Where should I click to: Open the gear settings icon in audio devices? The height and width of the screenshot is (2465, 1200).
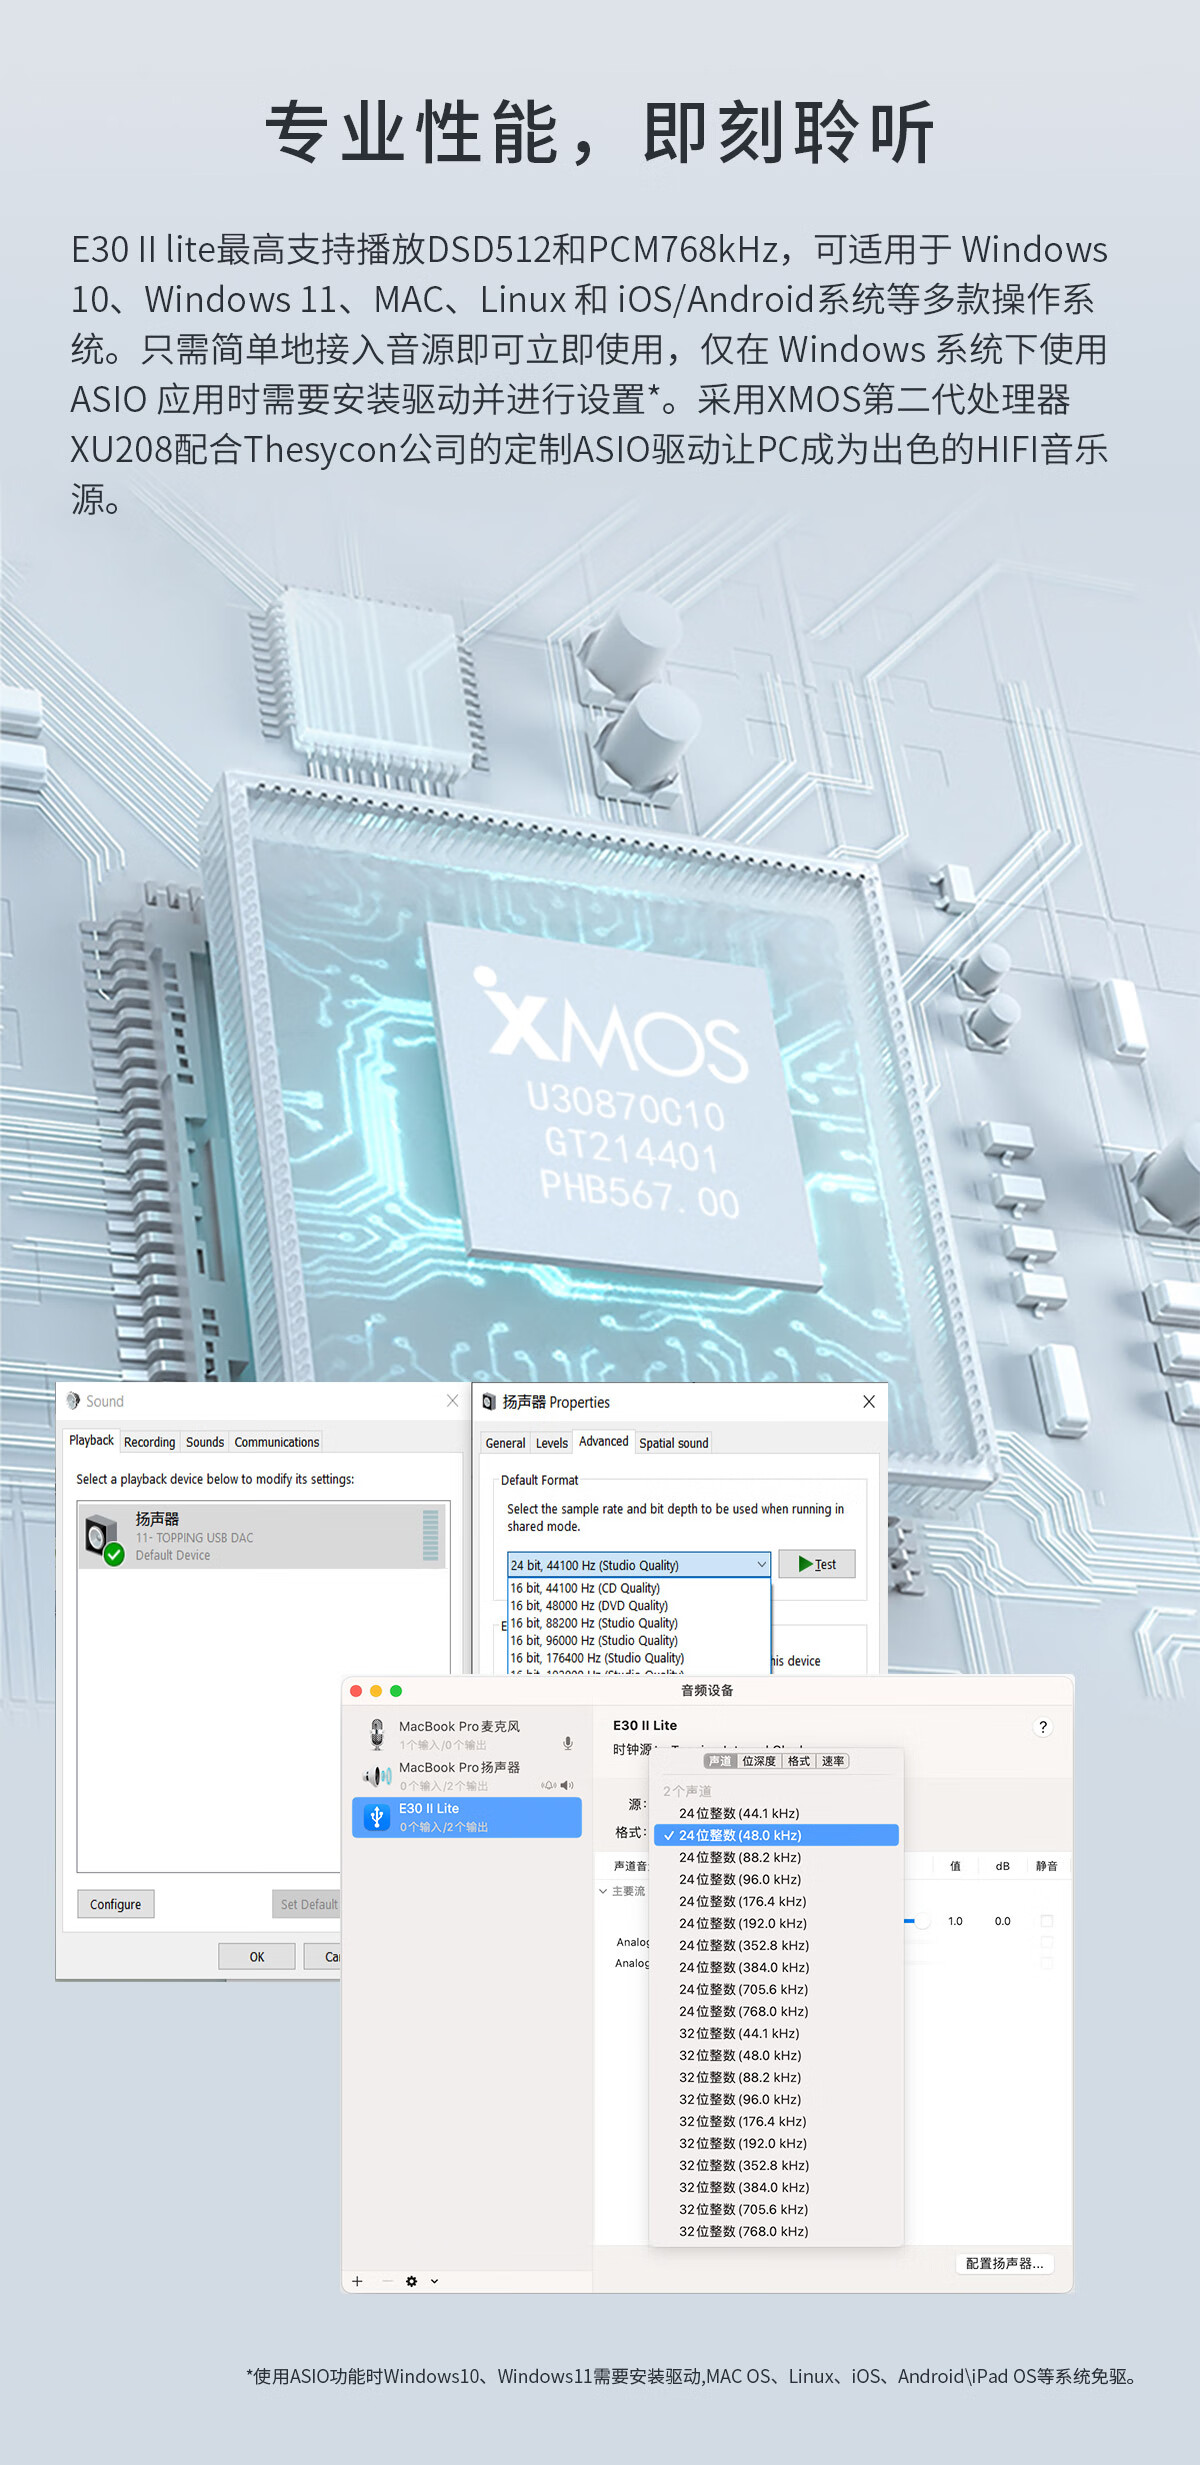coord(412,2281)
